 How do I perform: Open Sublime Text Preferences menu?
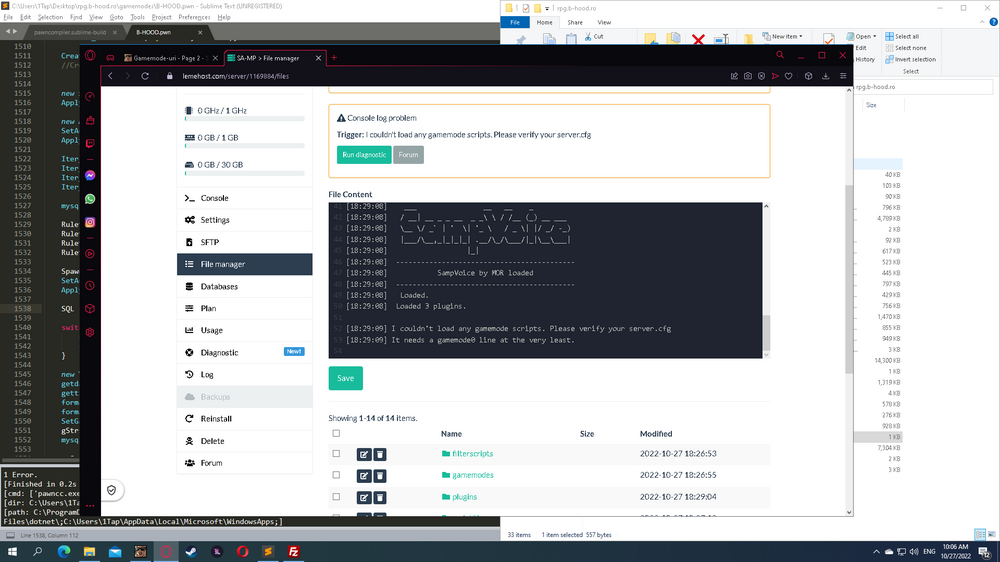tap(194, 17)
